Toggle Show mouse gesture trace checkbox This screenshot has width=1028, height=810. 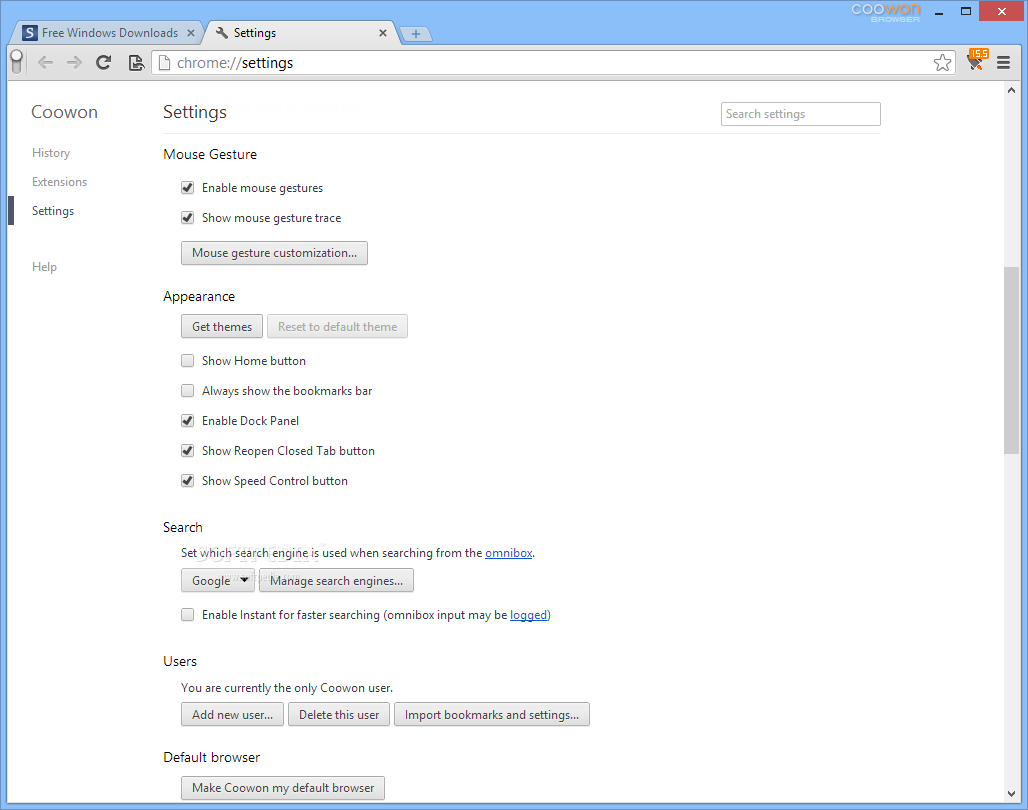point(188,218)
